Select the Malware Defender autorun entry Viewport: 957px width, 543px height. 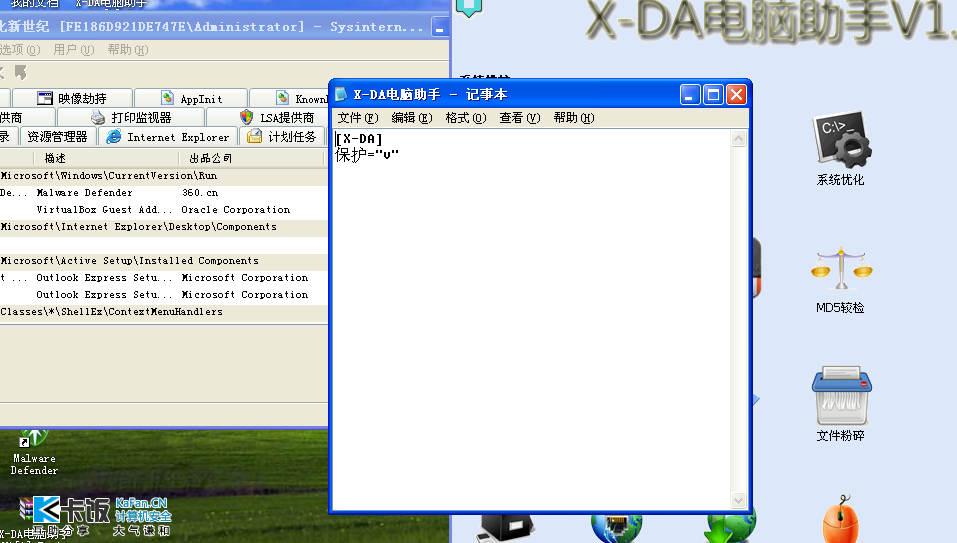(164, 193)
